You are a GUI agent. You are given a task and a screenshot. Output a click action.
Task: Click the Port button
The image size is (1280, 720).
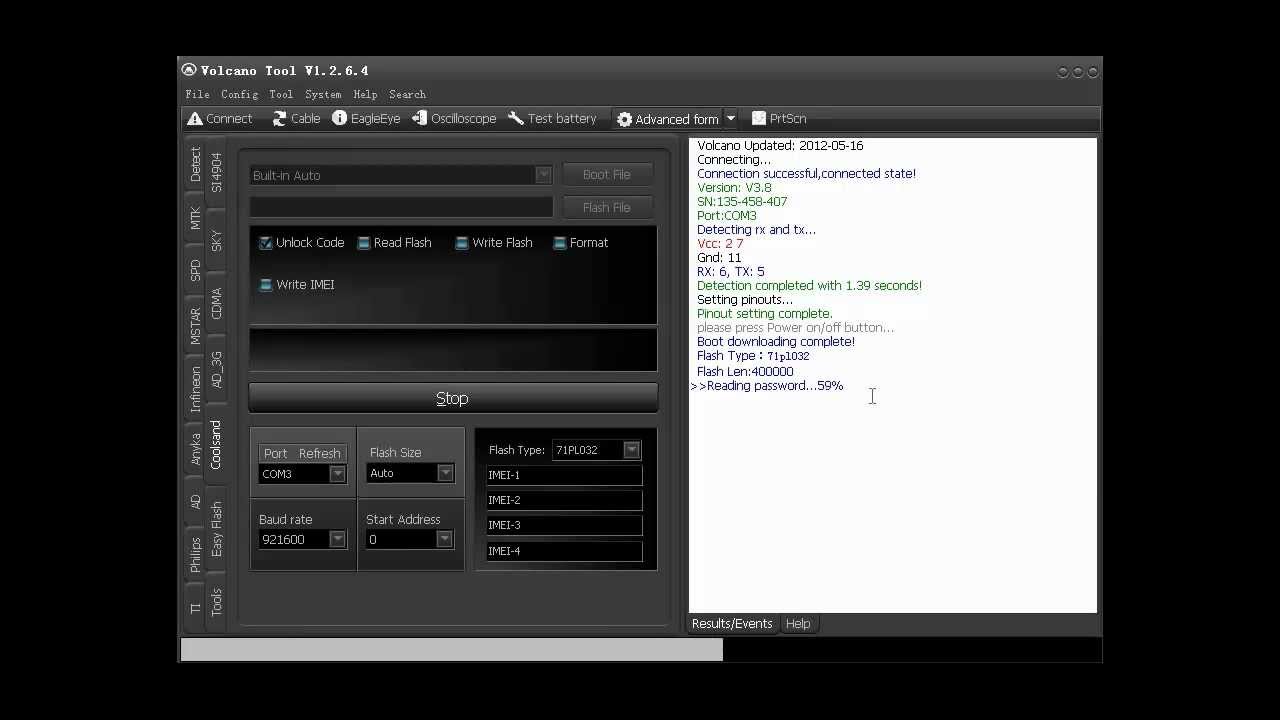[x=275, y=453]
